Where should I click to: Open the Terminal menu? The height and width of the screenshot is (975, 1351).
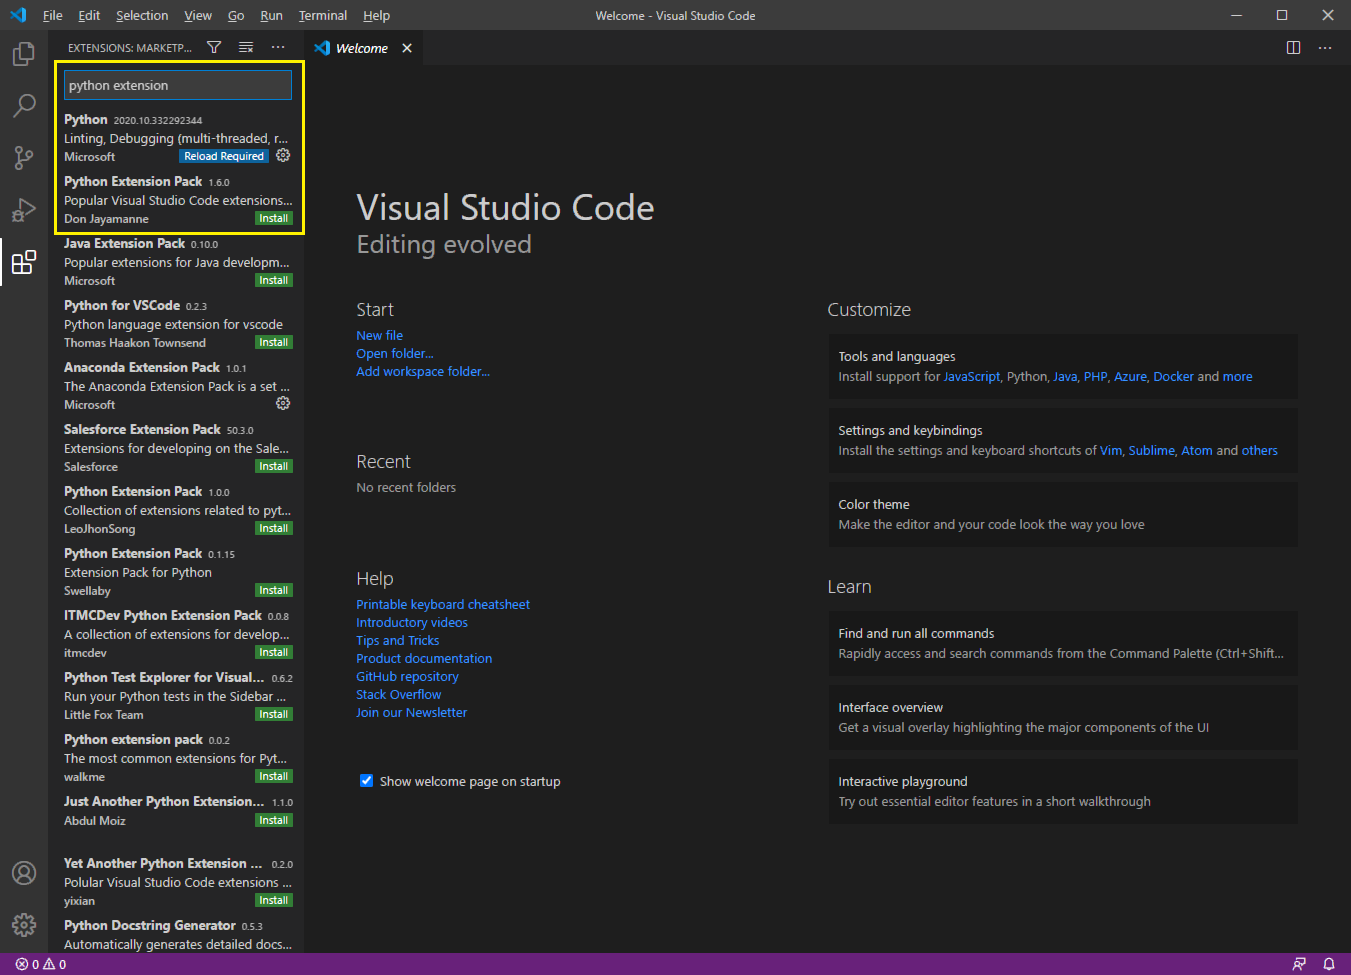[x=323, y=15]
